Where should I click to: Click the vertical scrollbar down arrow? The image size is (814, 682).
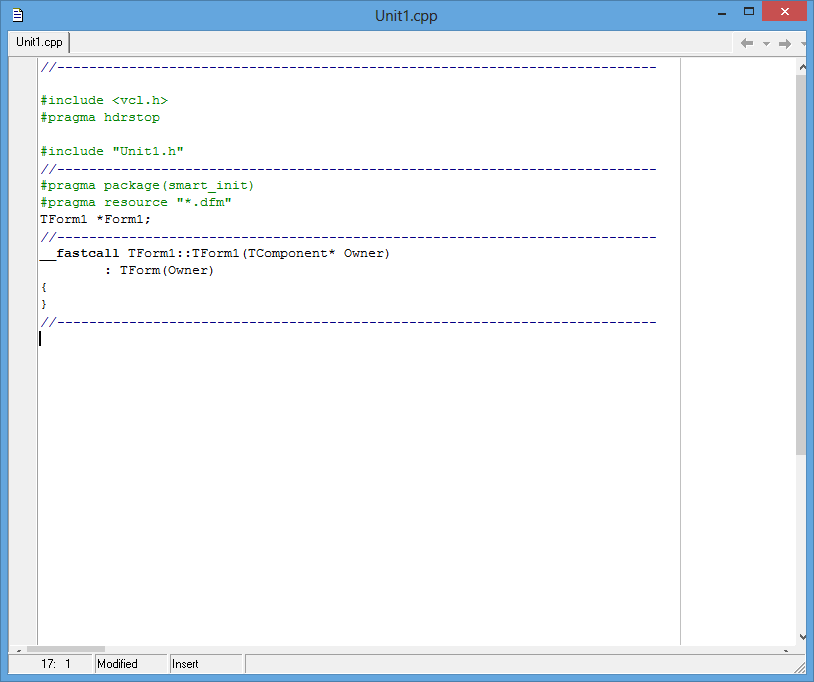(802, 636)
